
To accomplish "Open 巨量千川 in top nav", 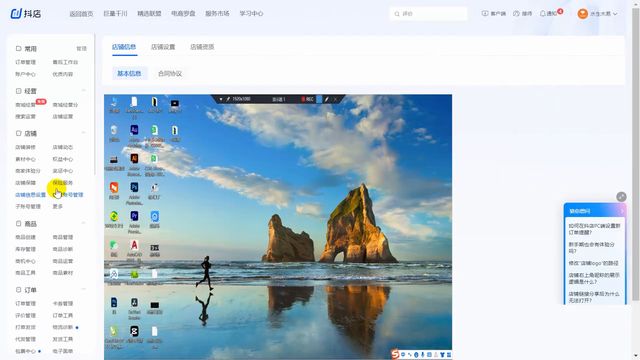I will click(x=115, y=13).
